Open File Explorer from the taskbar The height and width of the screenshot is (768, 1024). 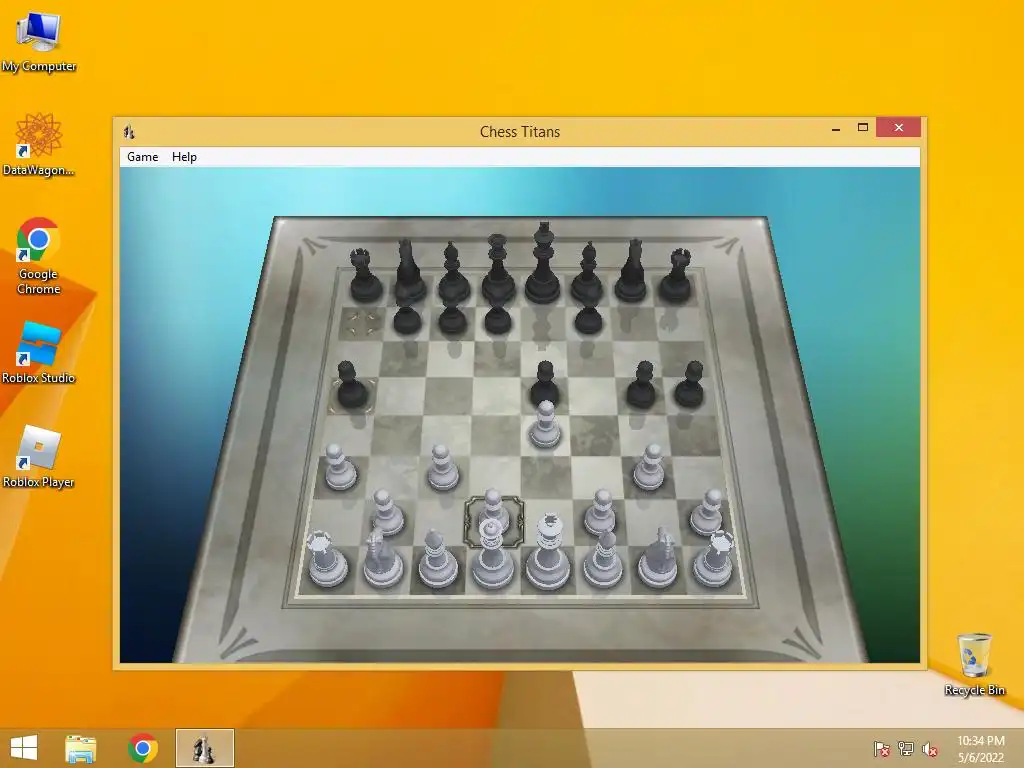tap(81, 748)
